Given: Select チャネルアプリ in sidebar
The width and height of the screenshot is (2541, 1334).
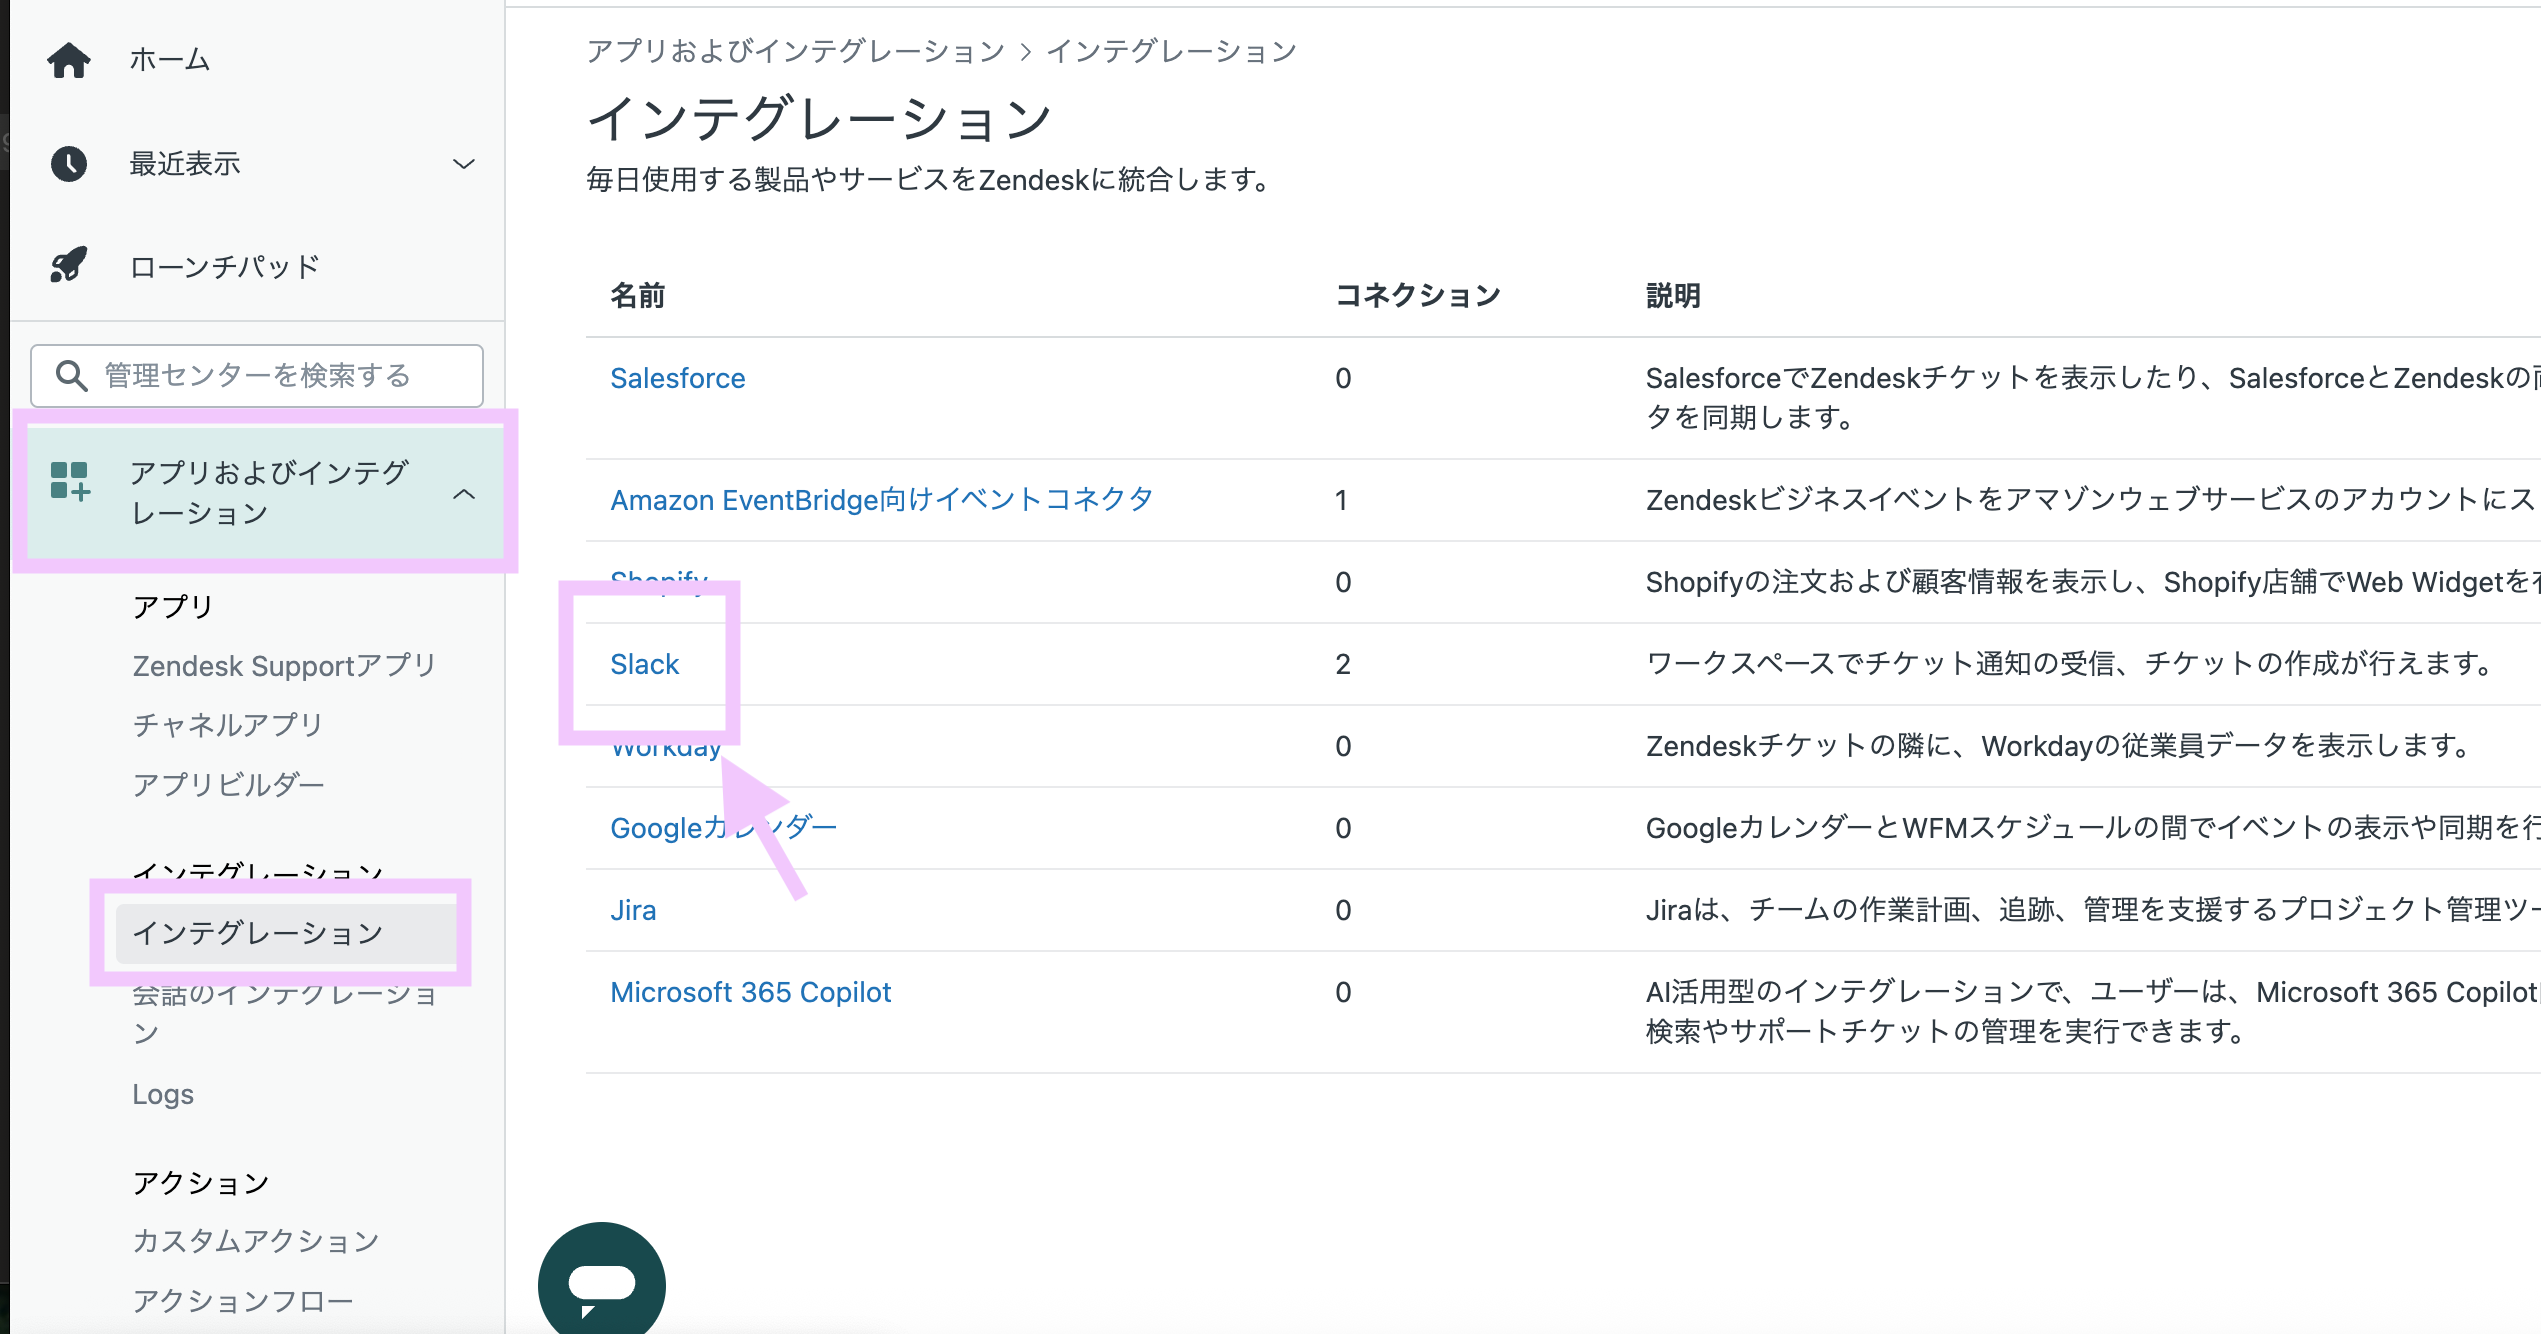Looking at the screenshot, I should [228, 724].
